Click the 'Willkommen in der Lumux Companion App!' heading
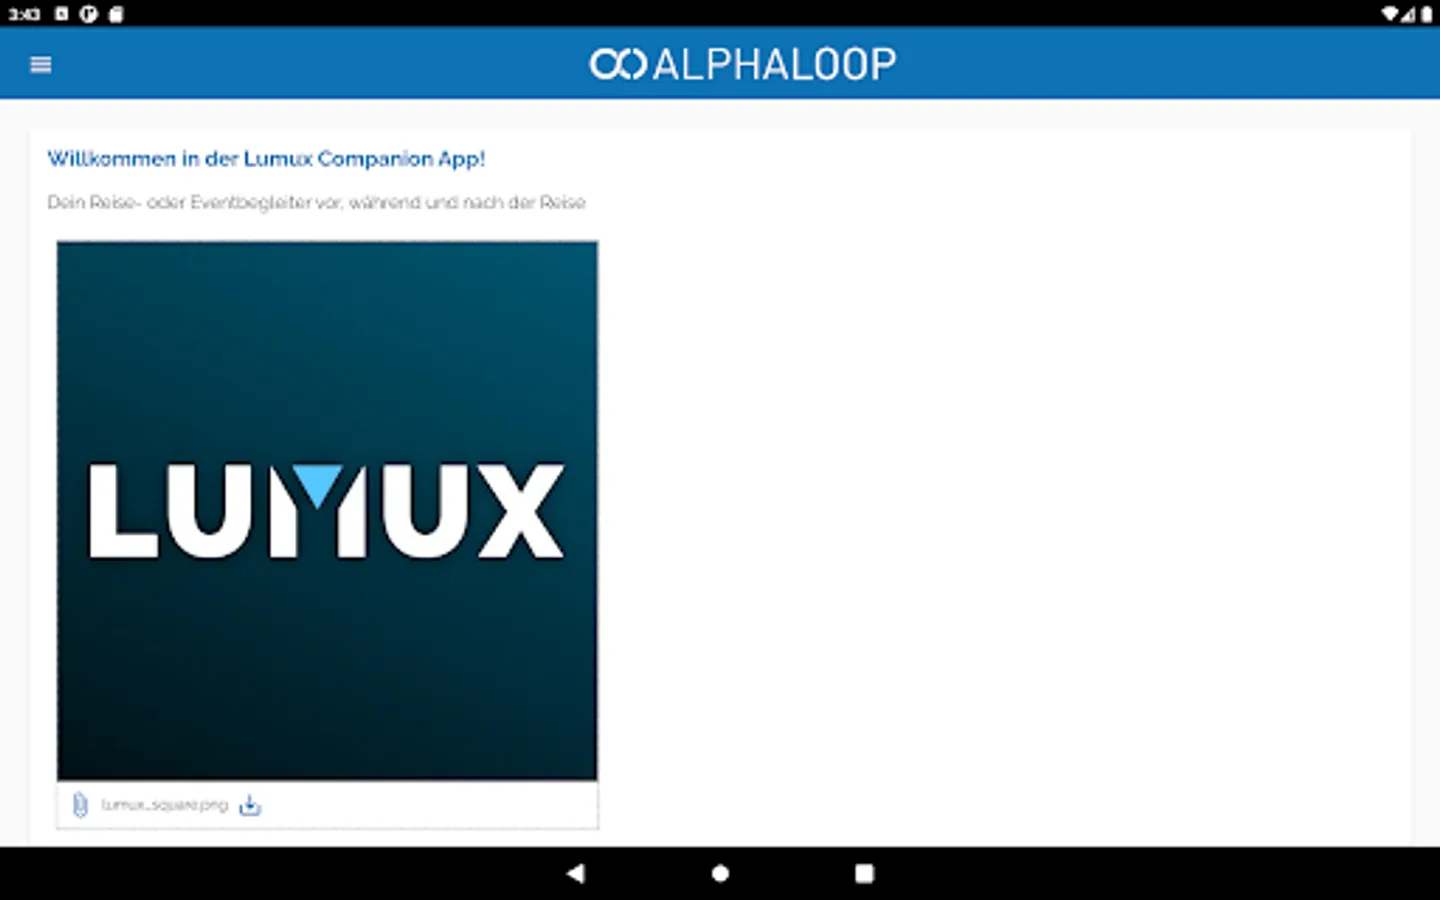This screenshot has width=1440, height=900. [x=266, y=159]
